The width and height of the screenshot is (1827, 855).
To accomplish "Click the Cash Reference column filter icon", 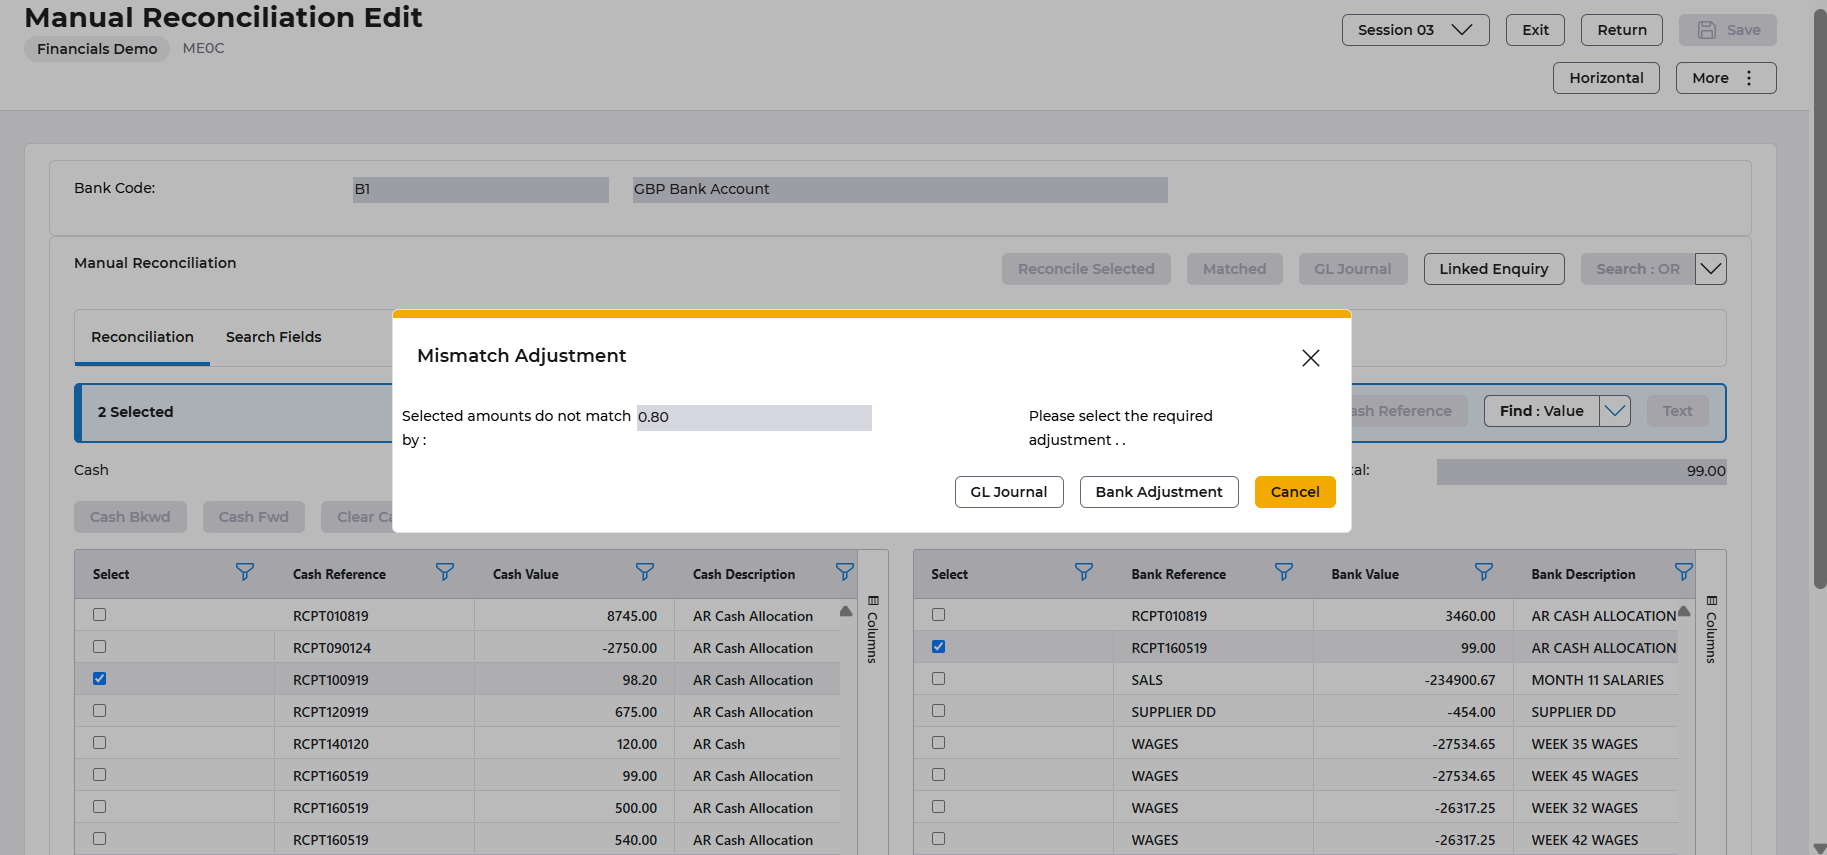I will pos(445,572).
